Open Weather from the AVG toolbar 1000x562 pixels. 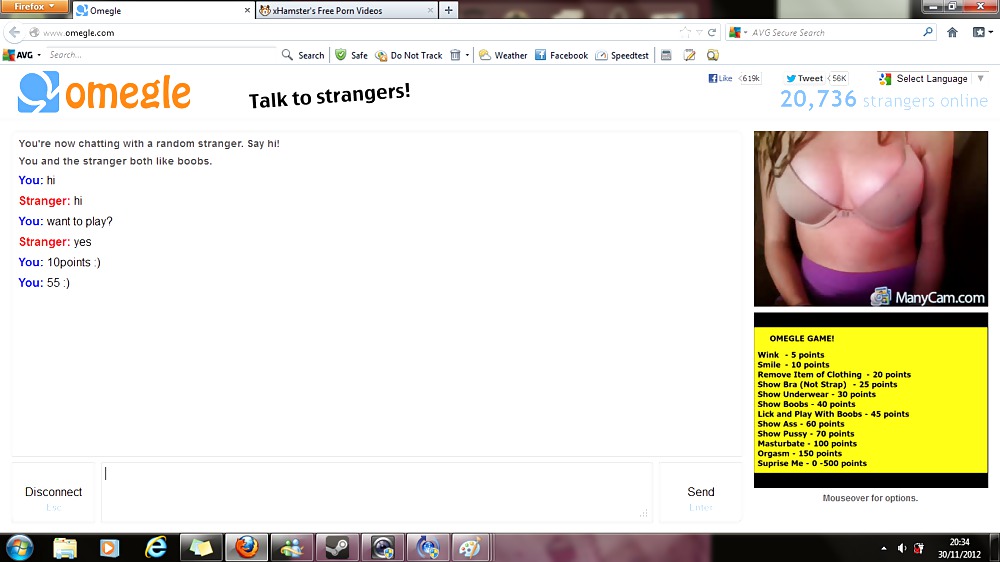pyautogui.click(x=503, y=55)
